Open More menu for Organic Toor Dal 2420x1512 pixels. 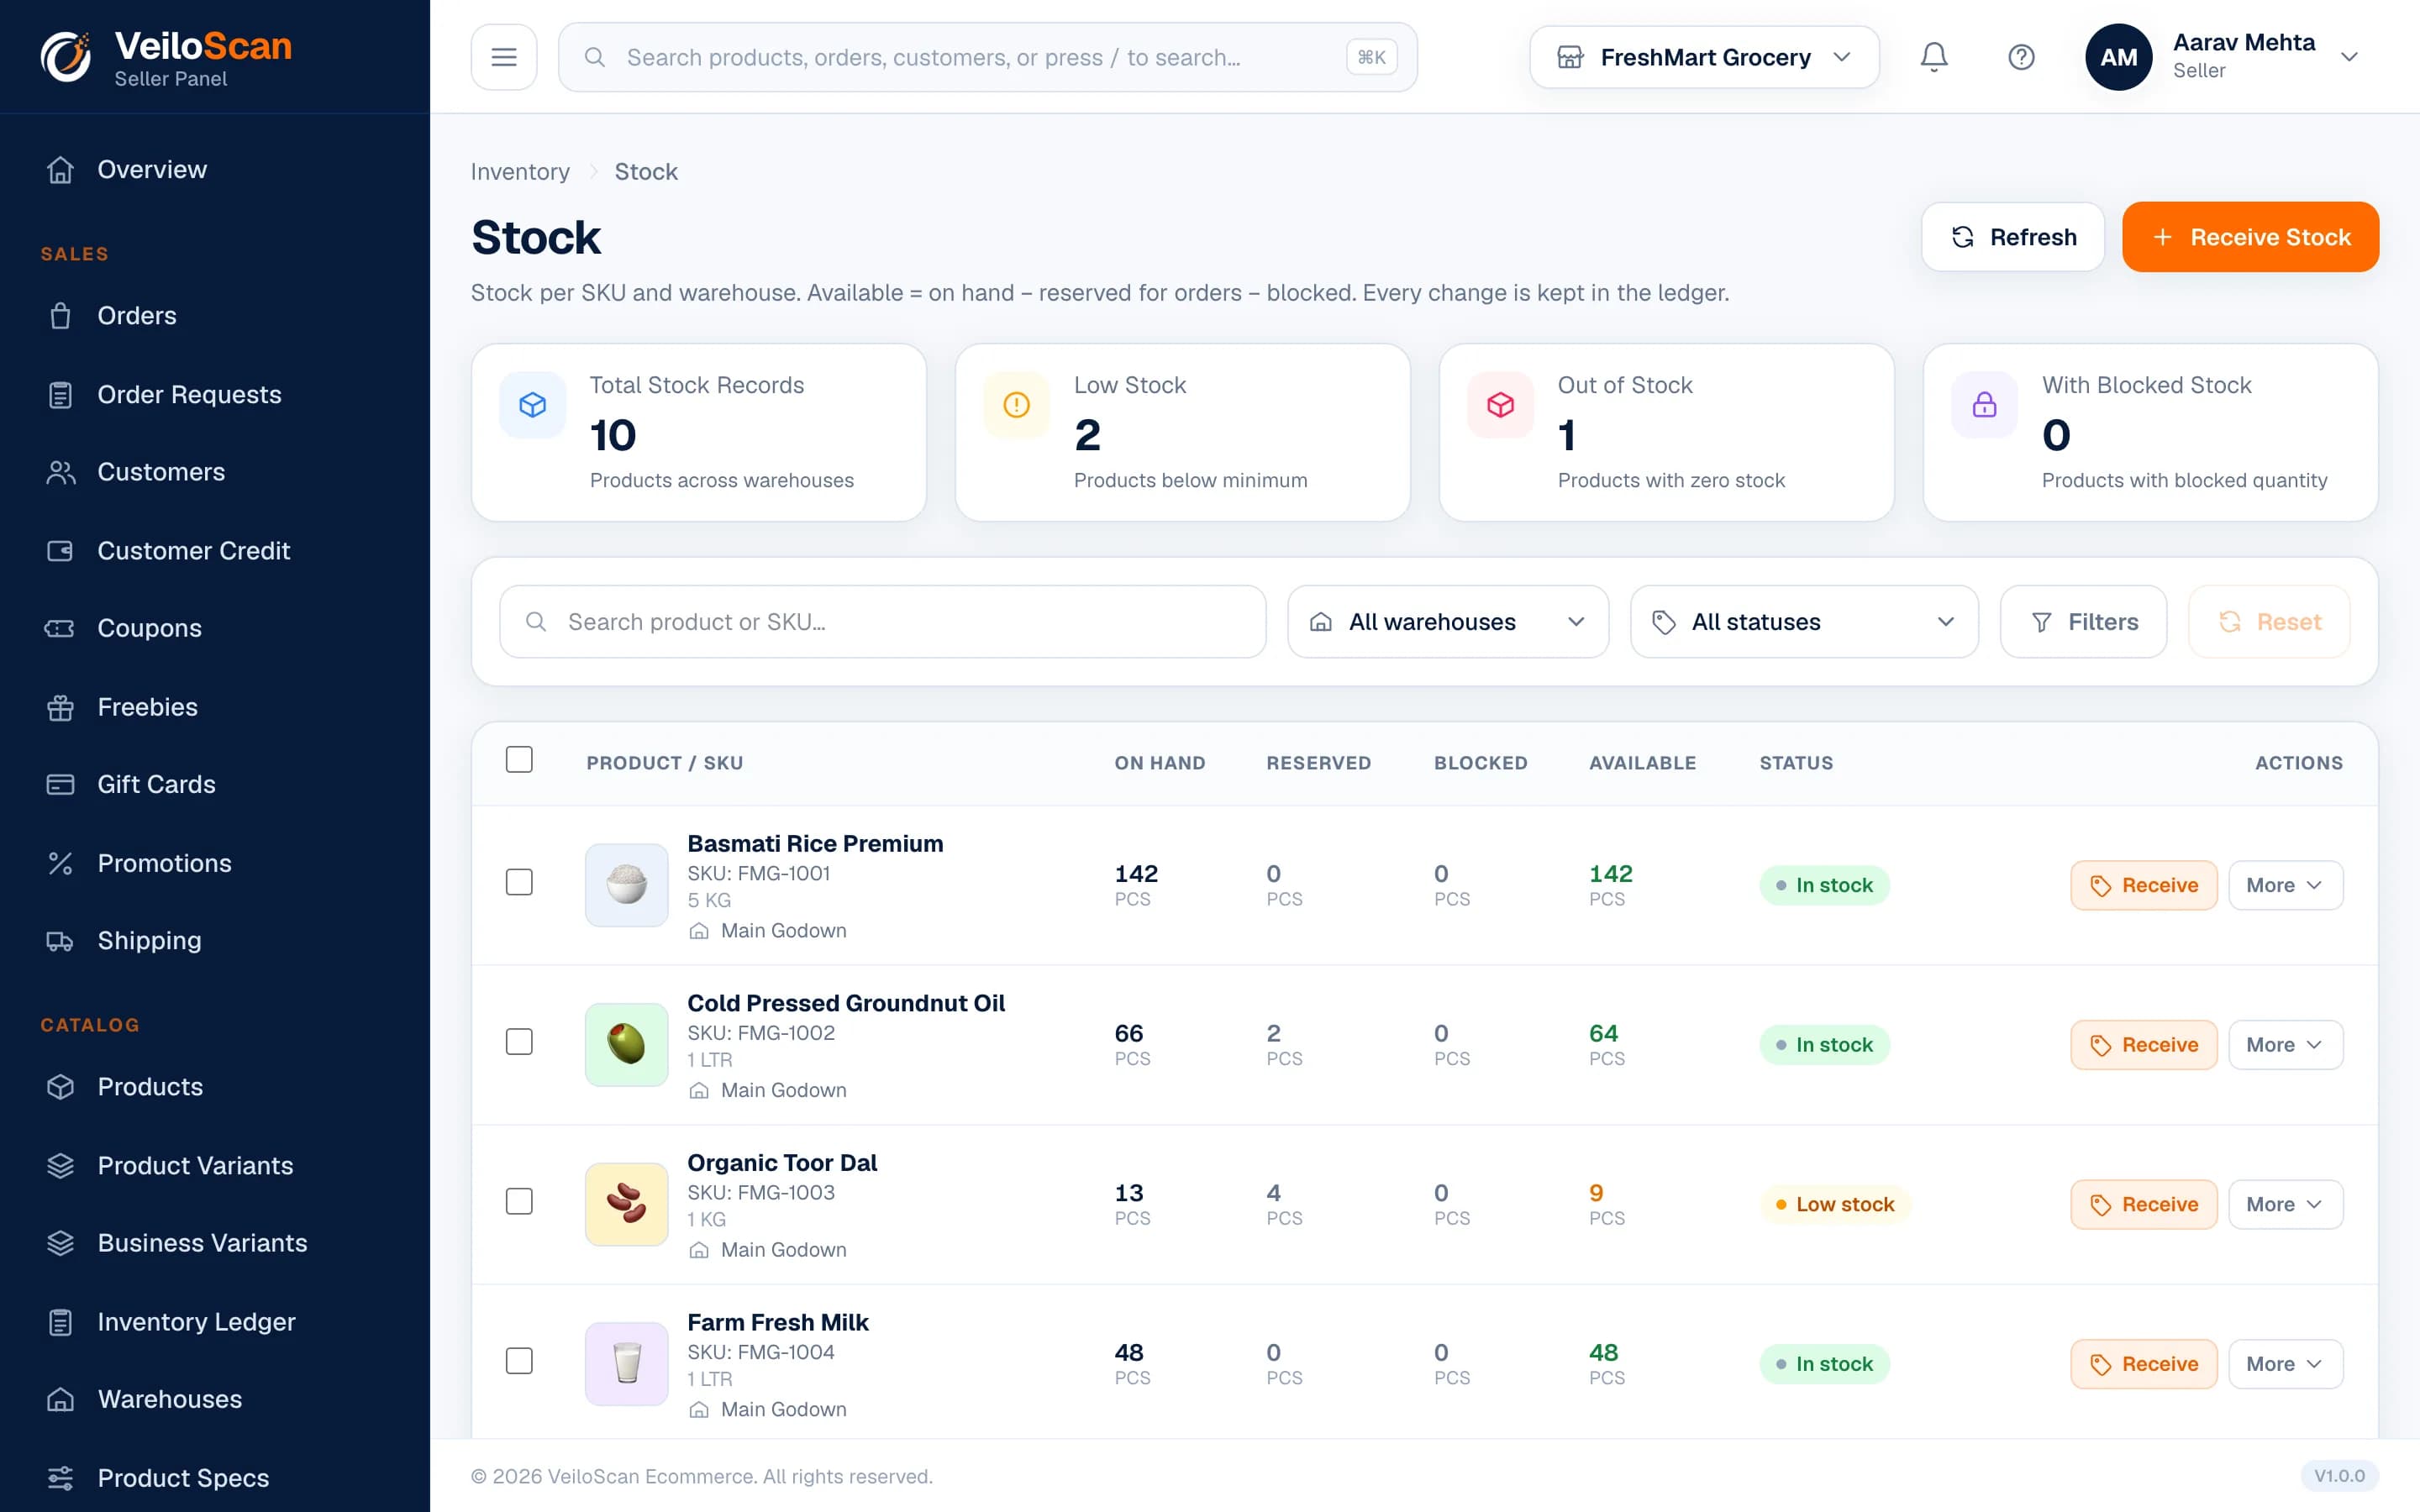2285,1204
